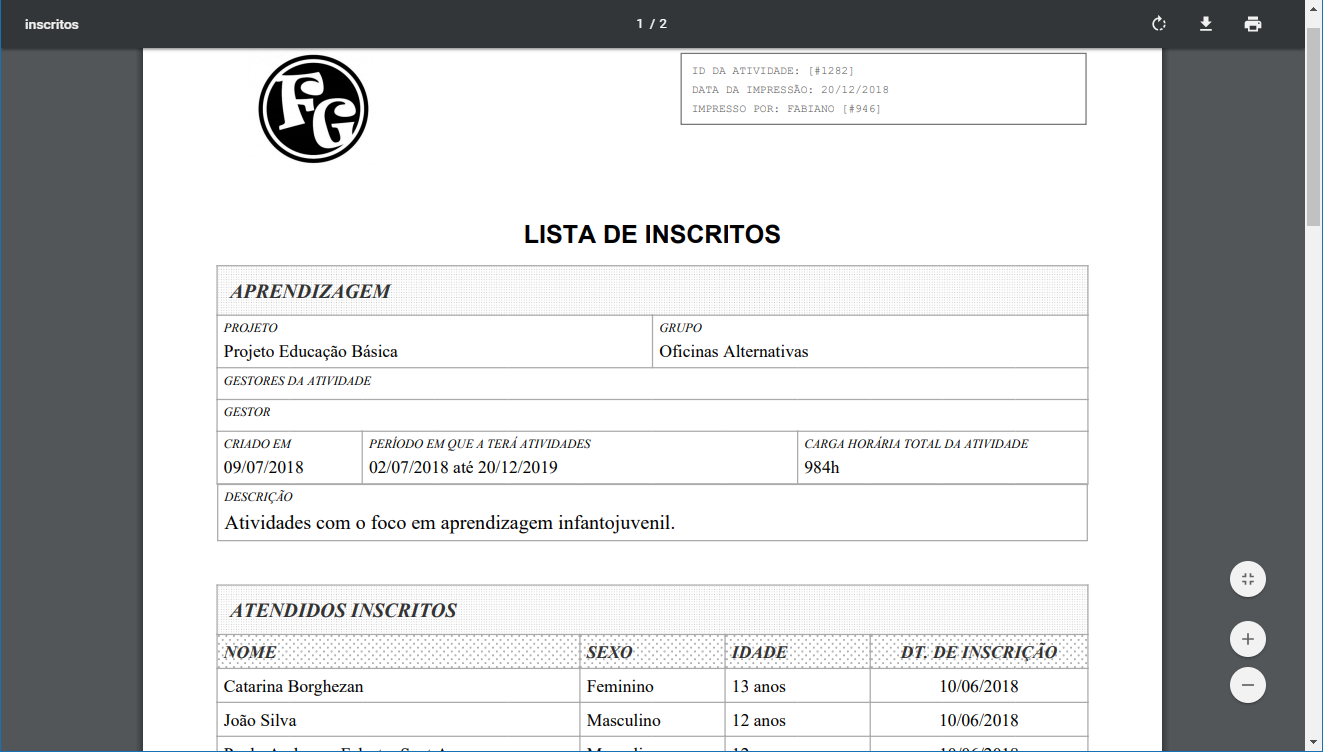Screen dimensions: 1323x752
Task: Click the DT. DE INSCRIÇÃO column header
Action: pos(979,652)
